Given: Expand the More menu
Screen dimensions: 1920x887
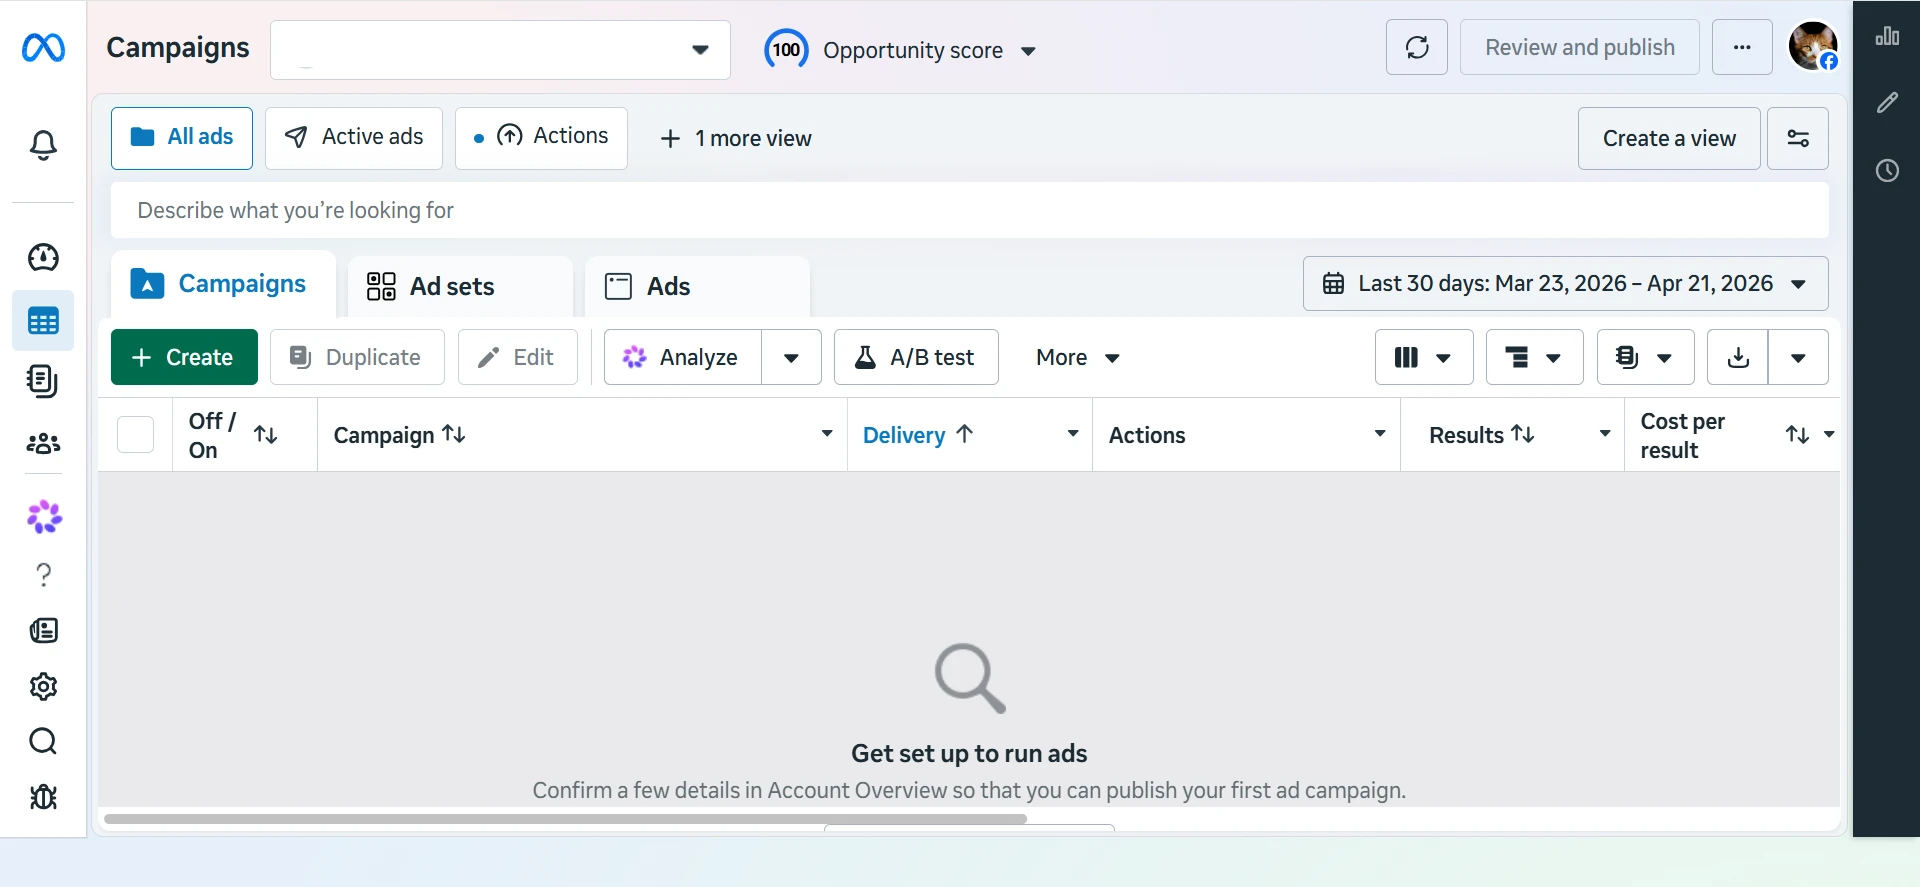Looking at the screenshot, I should click(1077, 357).
